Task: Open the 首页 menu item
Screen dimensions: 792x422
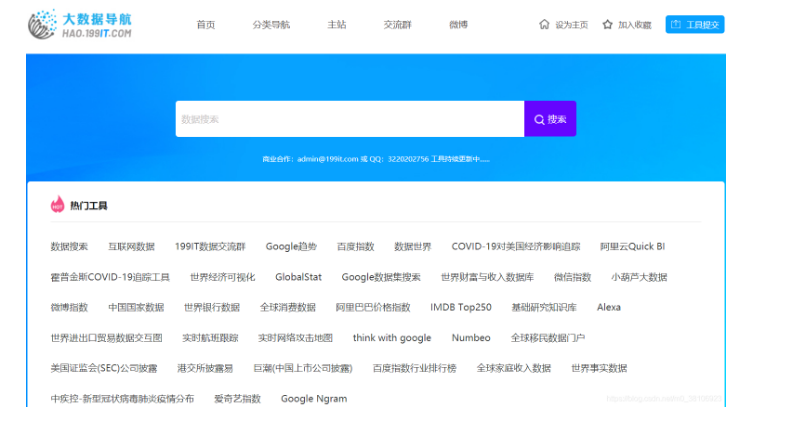Action: click(206, 25)
